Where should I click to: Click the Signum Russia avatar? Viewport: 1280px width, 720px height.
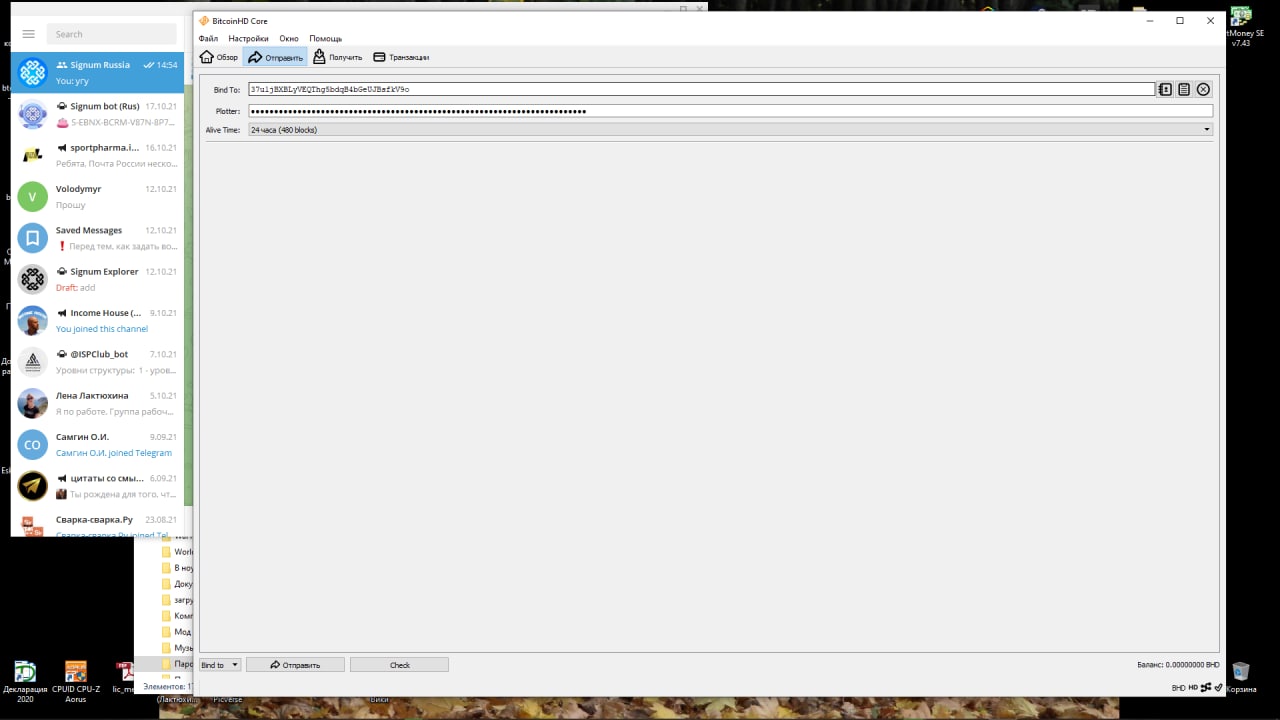point(33,72)
